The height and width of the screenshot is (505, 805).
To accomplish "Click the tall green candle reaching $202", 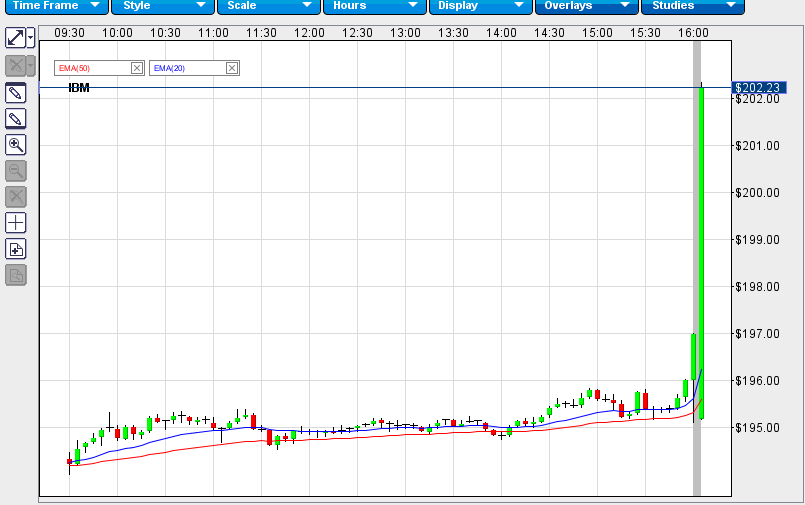I will tap(701, 253).
